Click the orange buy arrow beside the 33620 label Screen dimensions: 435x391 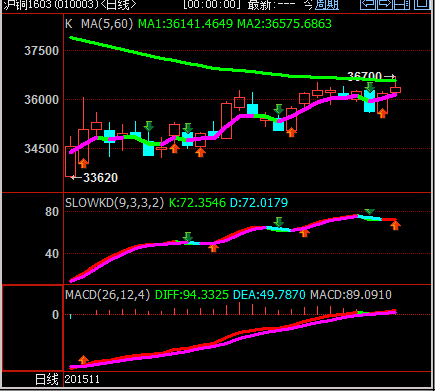point(83,163)
